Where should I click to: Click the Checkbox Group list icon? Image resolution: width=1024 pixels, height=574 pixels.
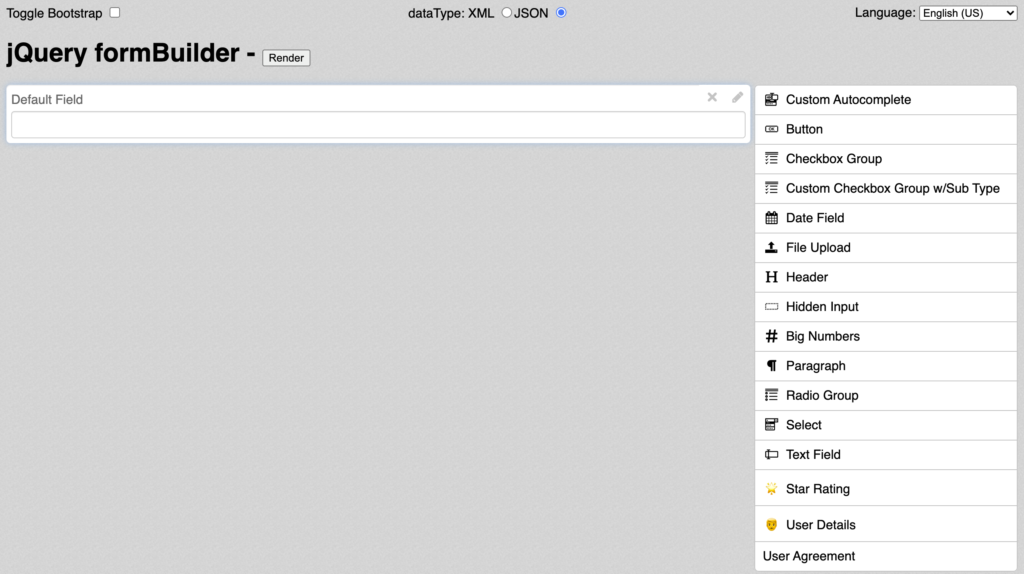[771, 159]
